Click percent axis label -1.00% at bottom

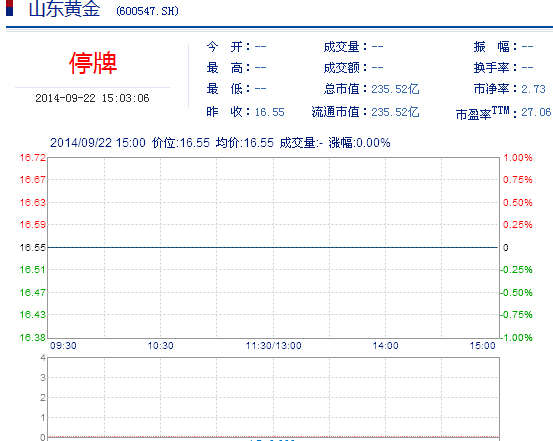pyautogui.click(x=516, y=338)
